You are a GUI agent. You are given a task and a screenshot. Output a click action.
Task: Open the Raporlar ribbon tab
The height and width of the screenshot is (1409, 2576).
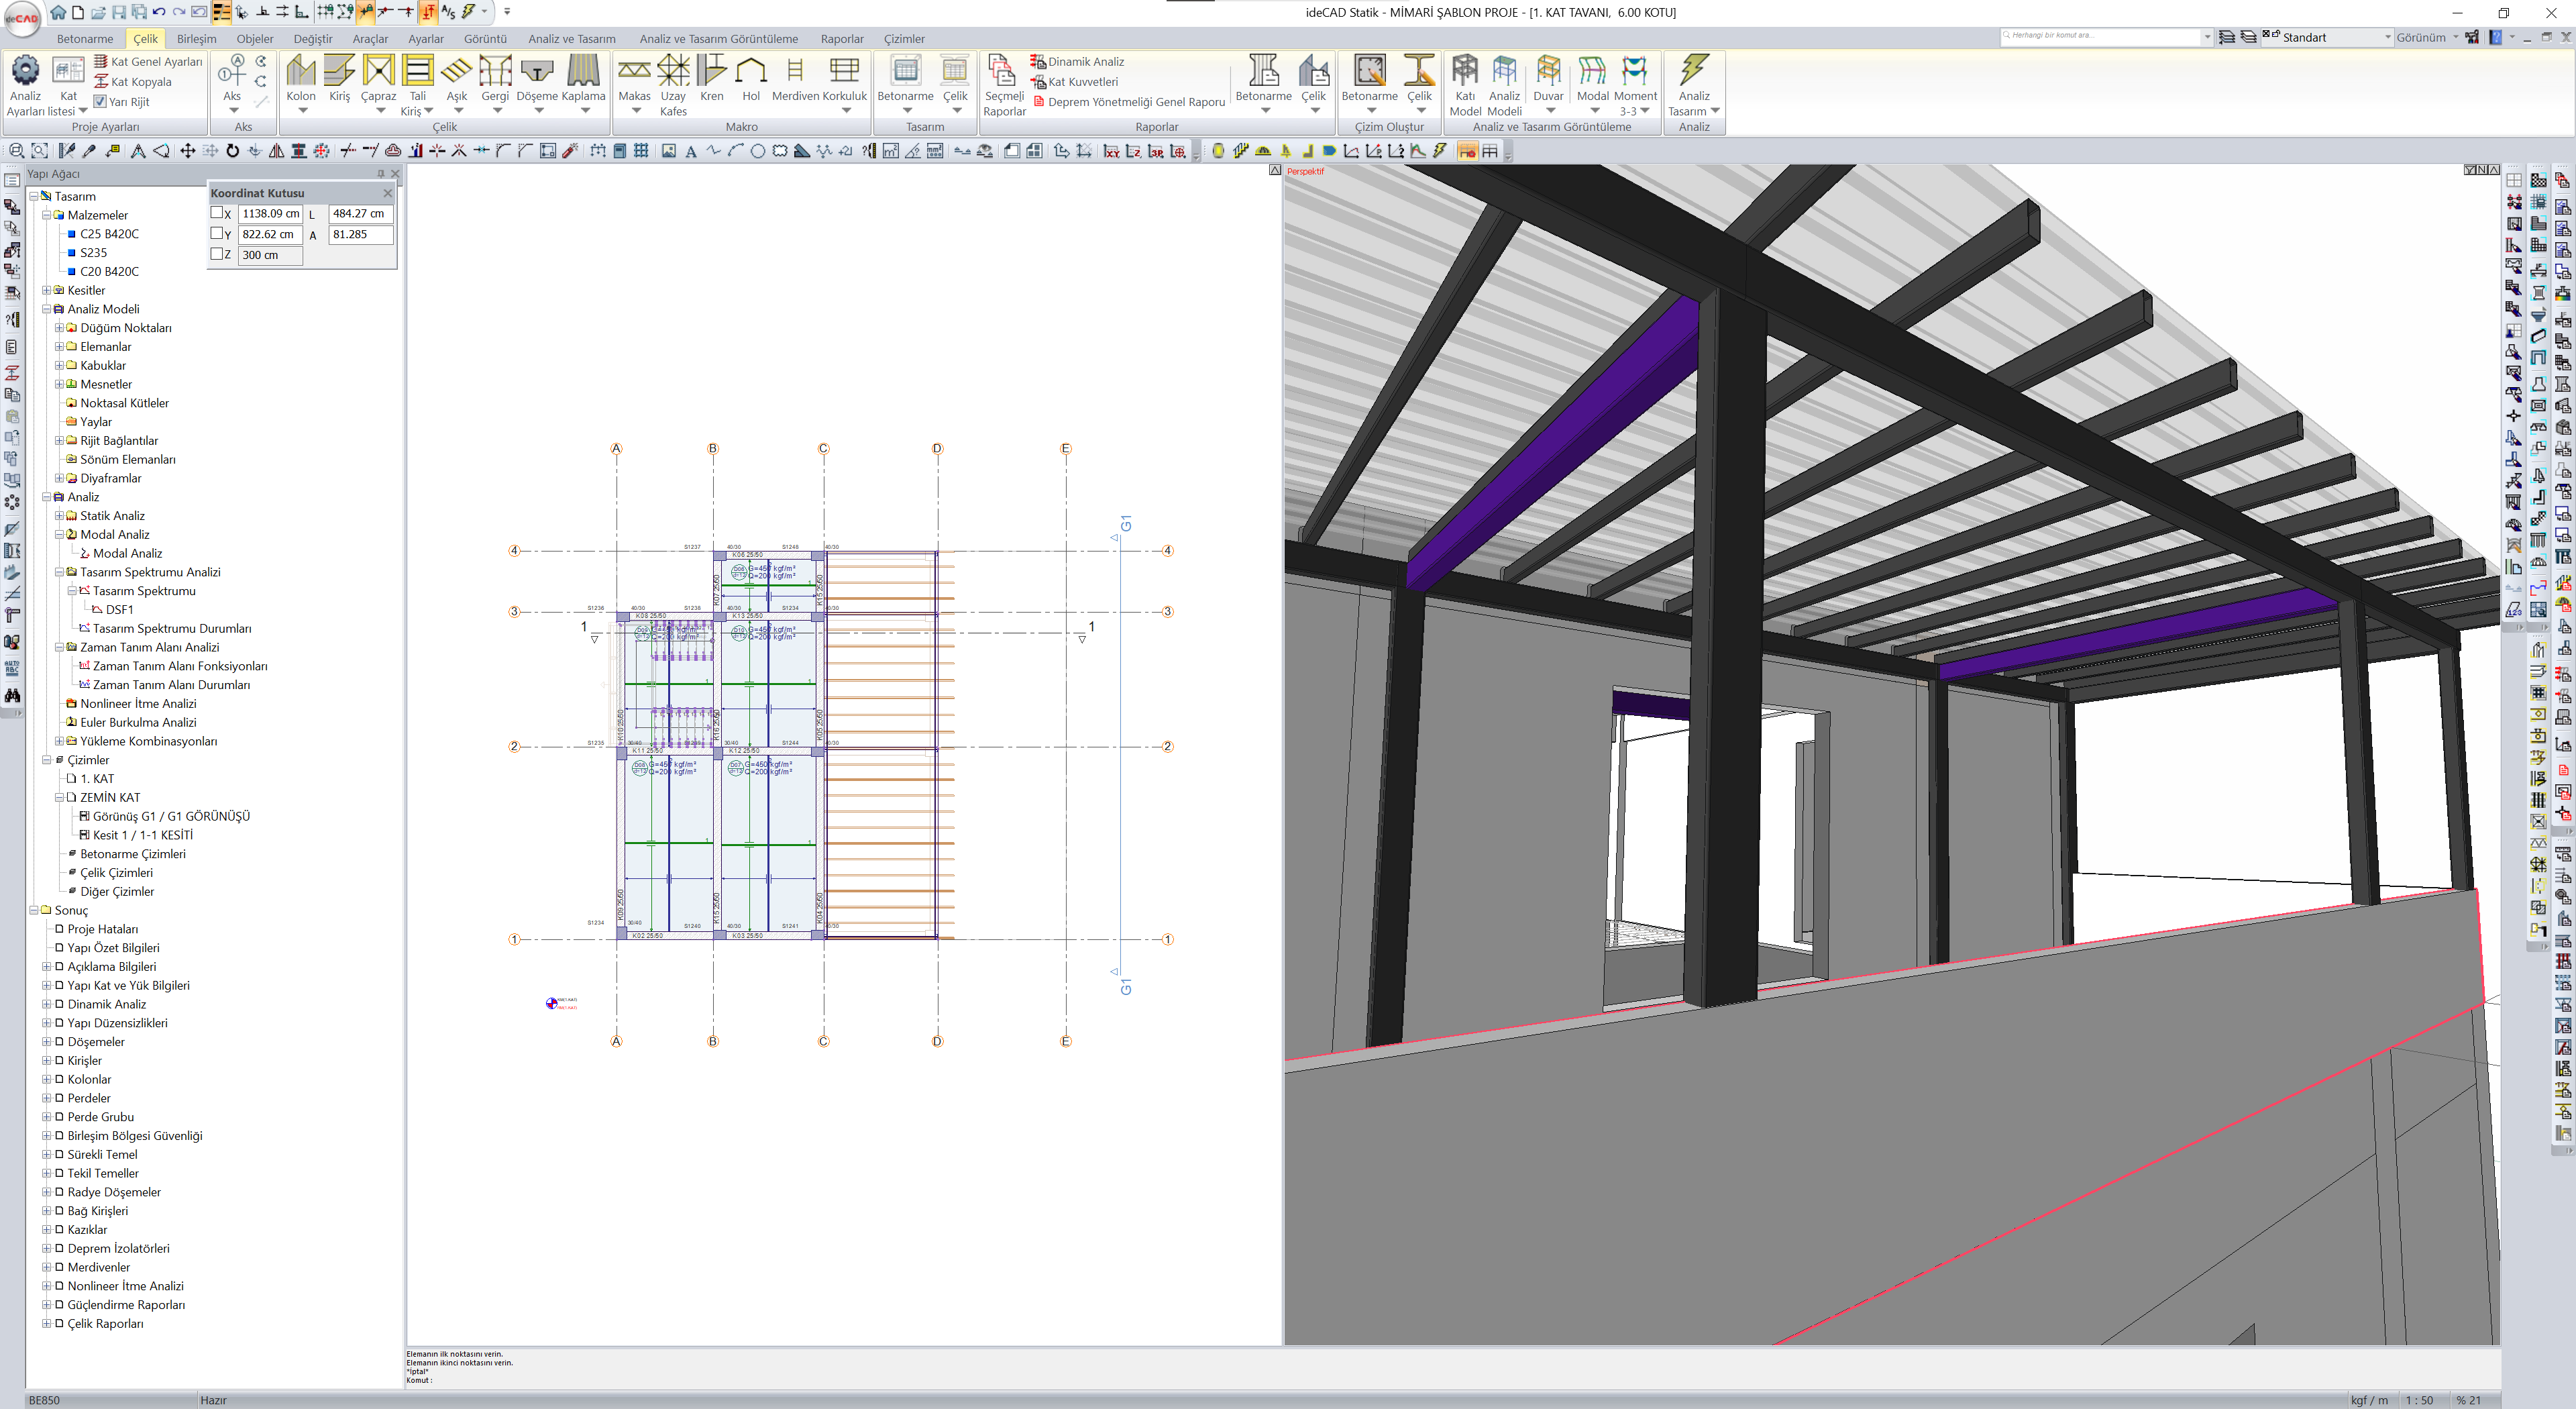click(x=841, y=39)
